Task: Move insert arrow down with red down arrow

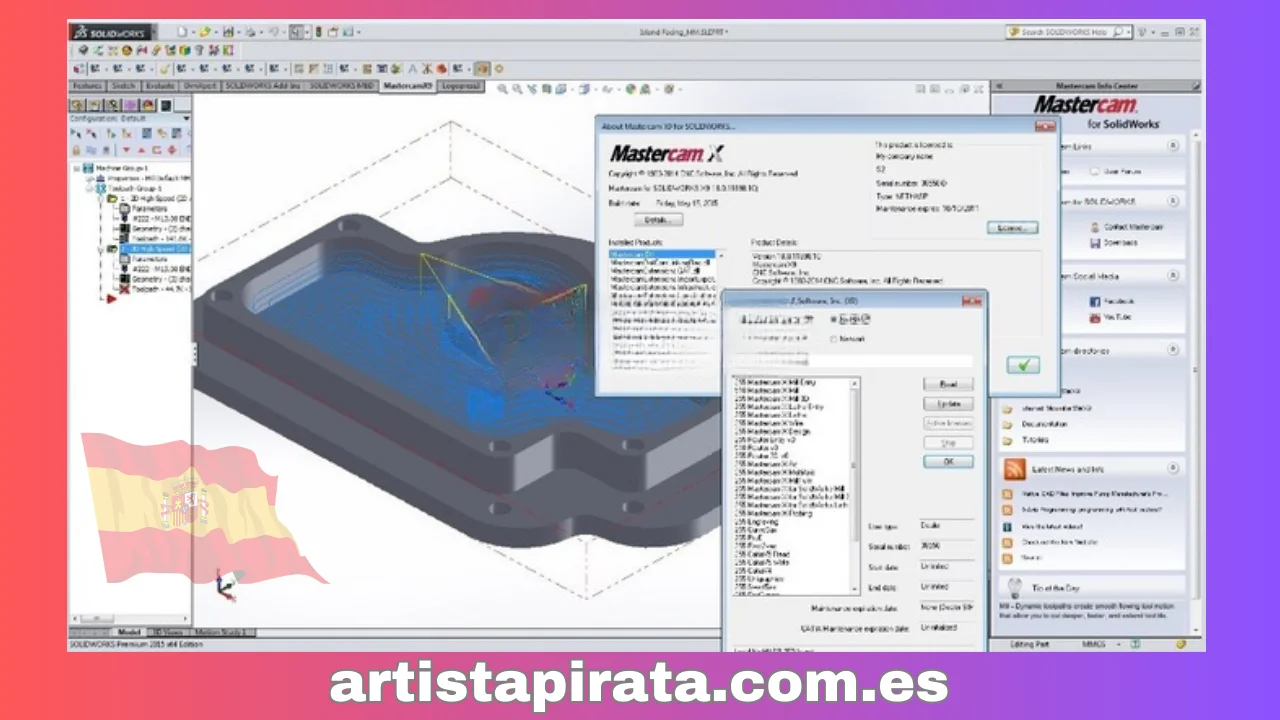Action: 126,150
